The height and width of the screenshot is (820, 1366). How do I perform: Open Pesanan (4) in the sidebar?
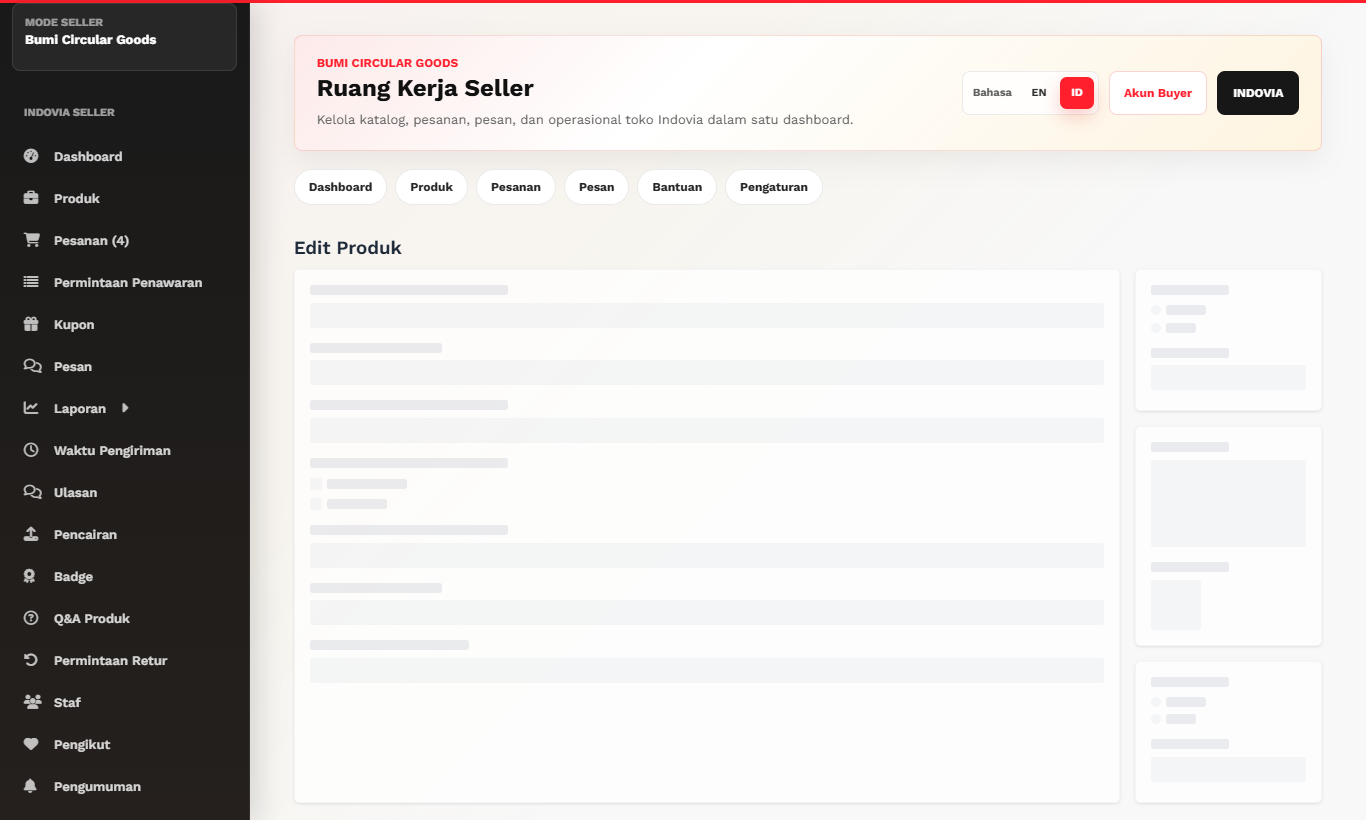[x=91, y=240]
